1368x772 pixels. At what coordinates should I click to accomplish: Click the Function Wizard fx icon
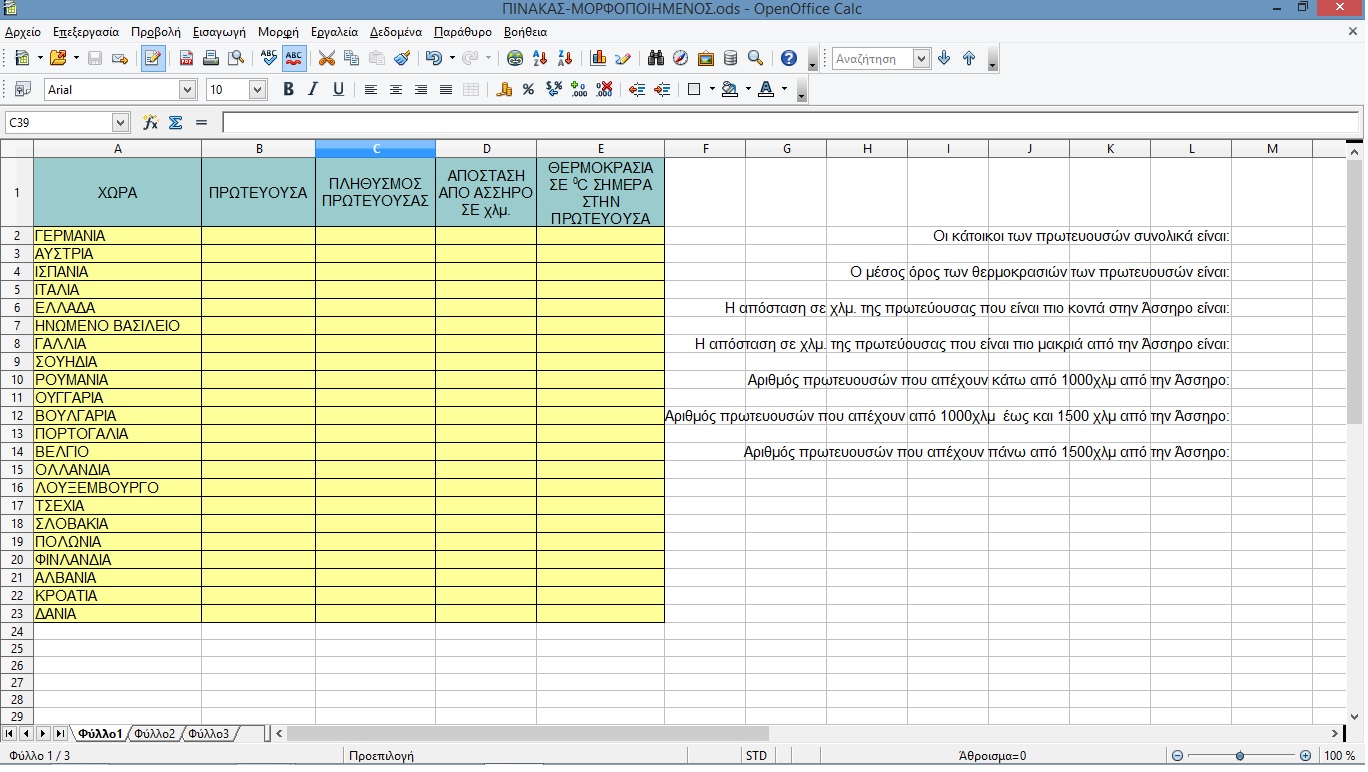click(151, 122)
